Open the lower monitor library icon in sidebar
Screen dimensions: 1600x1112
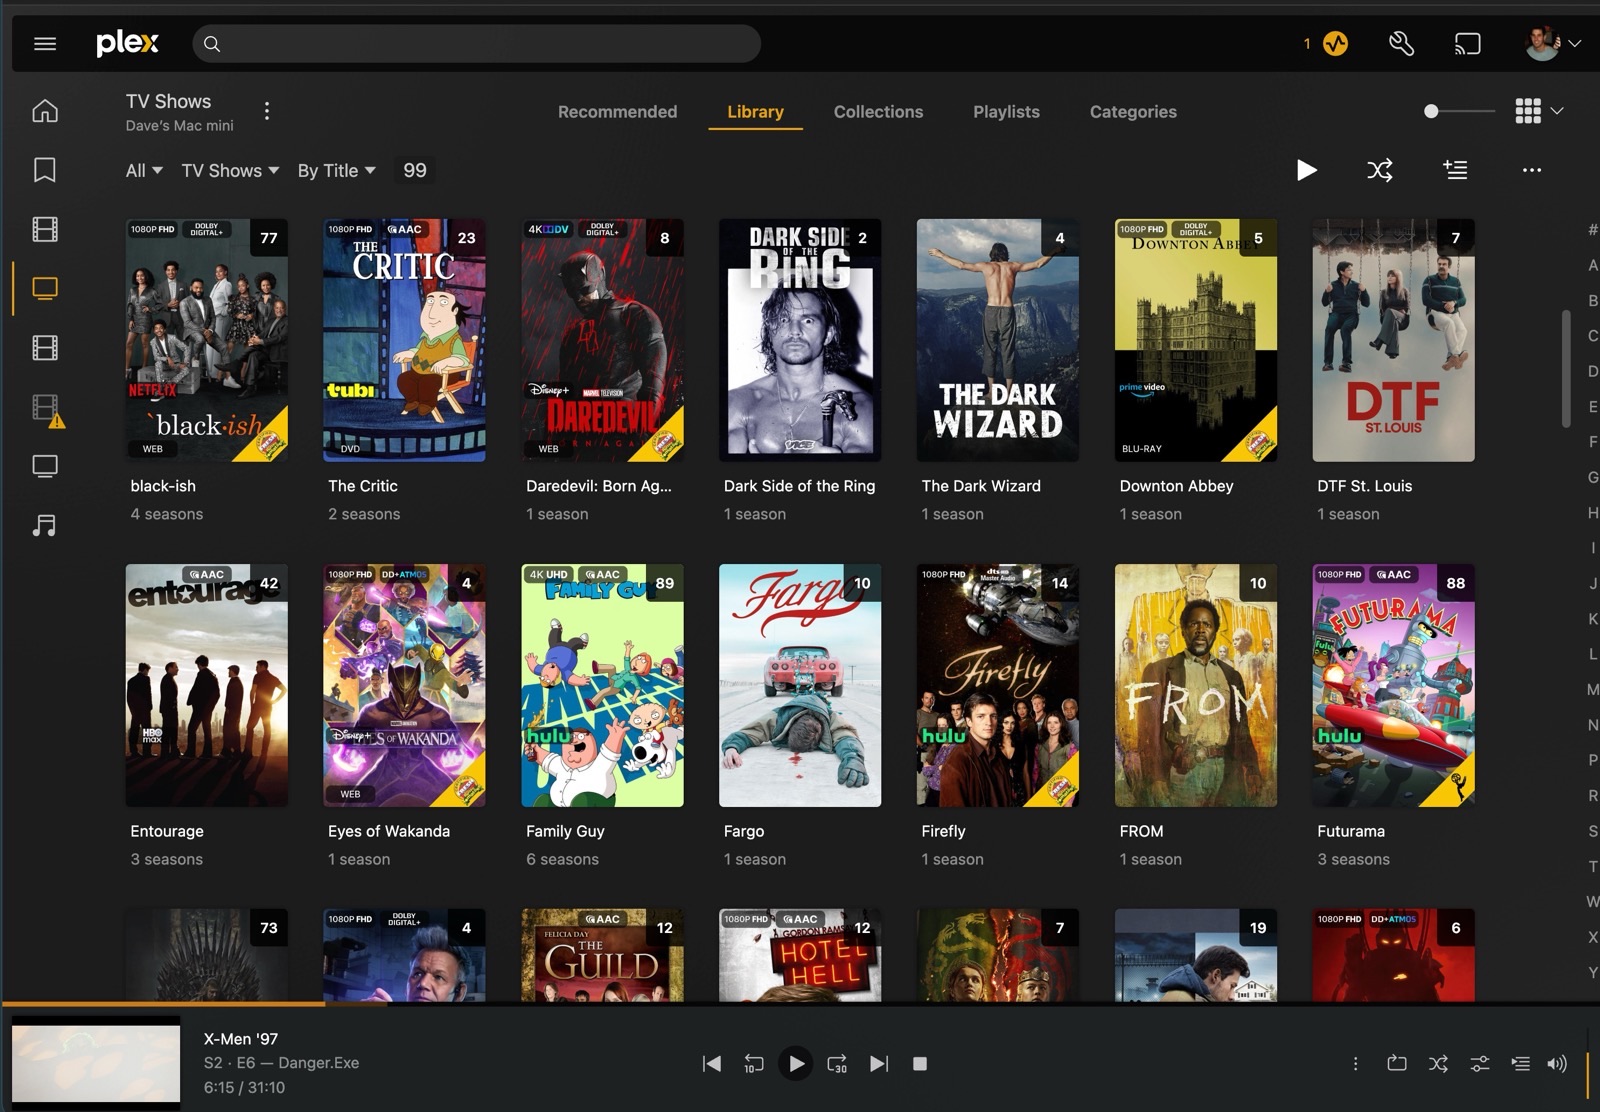pos(45,466)
